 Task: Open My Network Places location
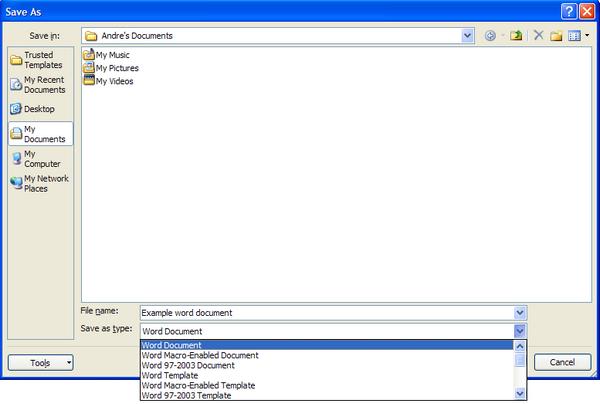41,184
